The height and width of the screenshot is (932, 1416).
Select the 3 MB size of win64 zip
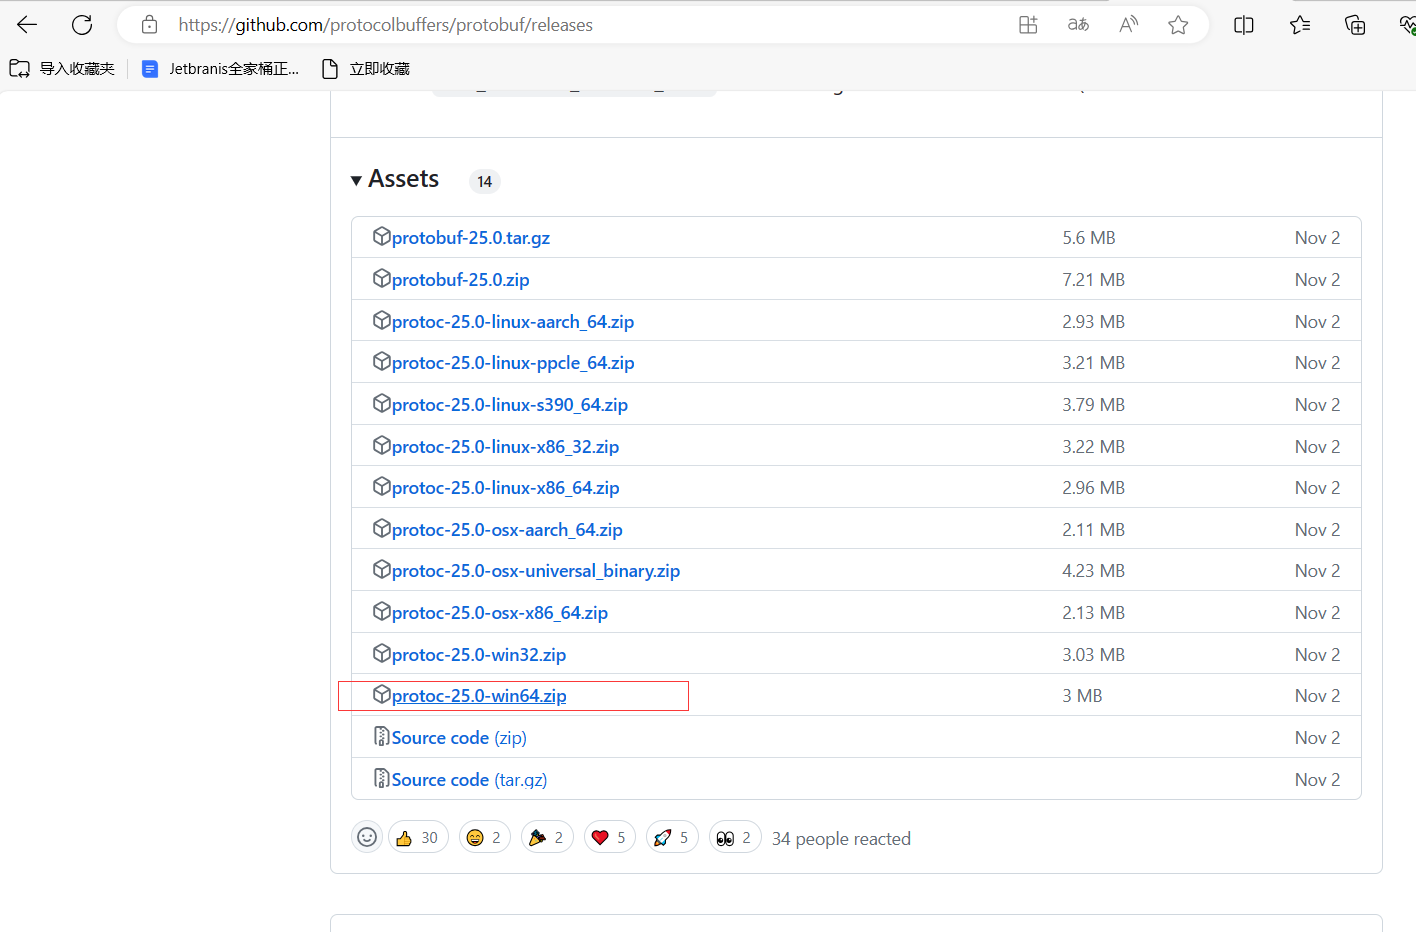click(x=1082, y=696)
